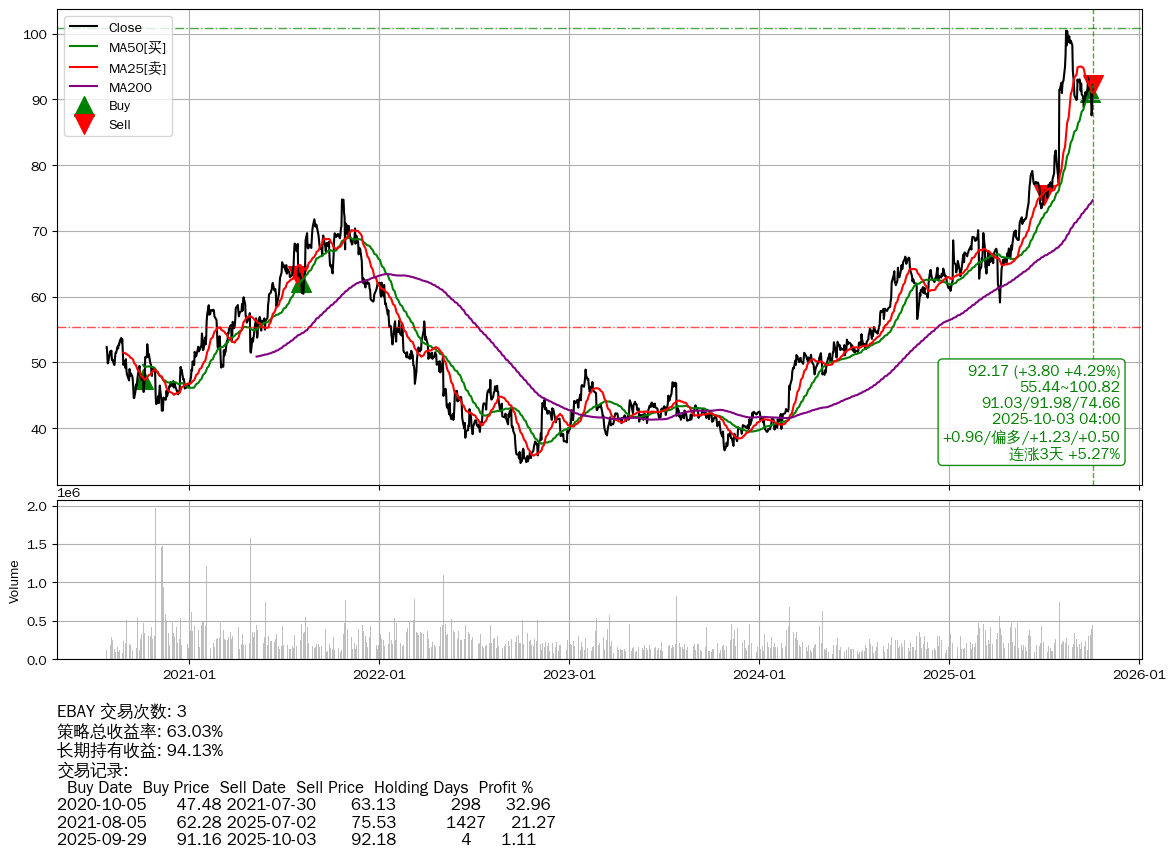
Task: Click the green price info box on the chart
Action: coord(1031,412)
